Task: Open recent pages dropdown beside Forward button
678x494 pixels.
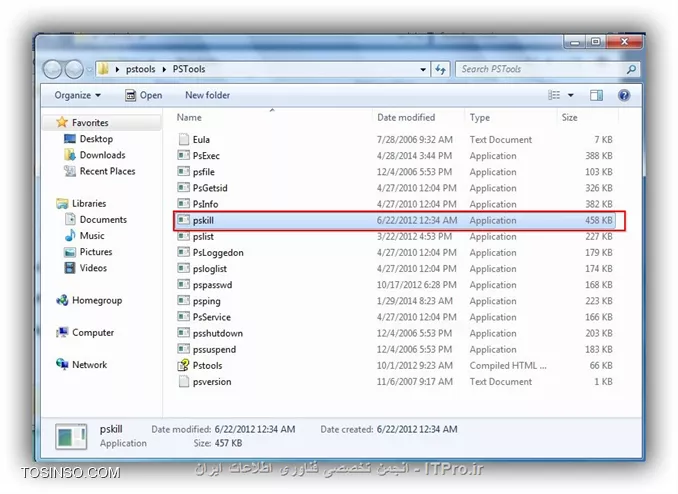Action: (89, 69)
